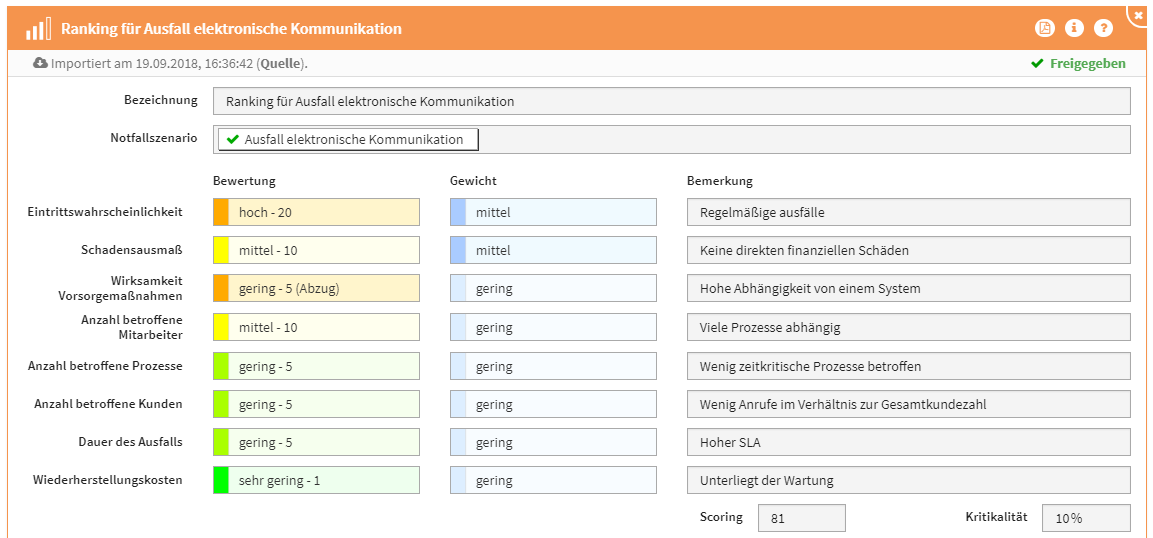Click the green Freigegeben checkmark
1153x538 pixels.
click(1037, 64)
